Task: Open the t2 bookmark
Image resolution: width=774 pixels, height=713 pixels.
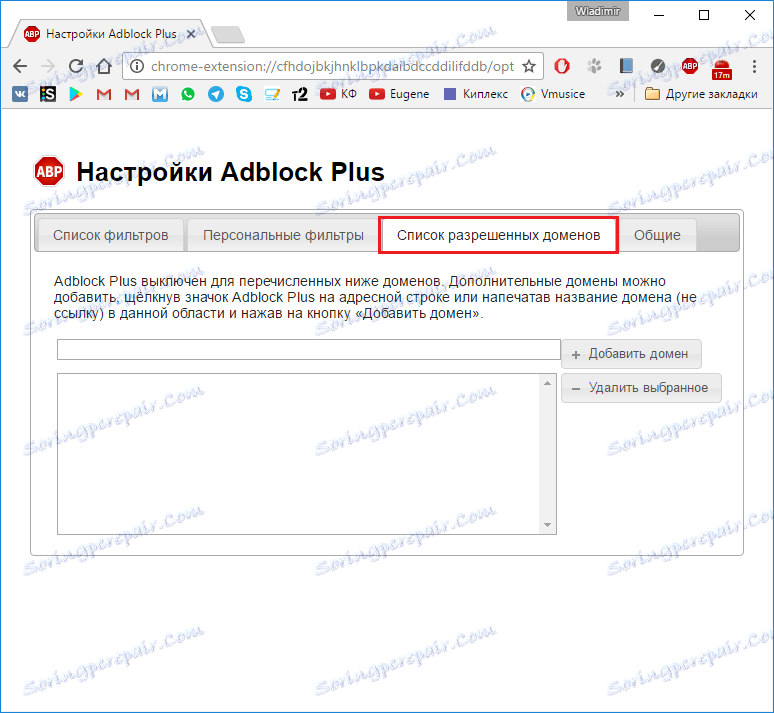Action: (x=300, y=94)
